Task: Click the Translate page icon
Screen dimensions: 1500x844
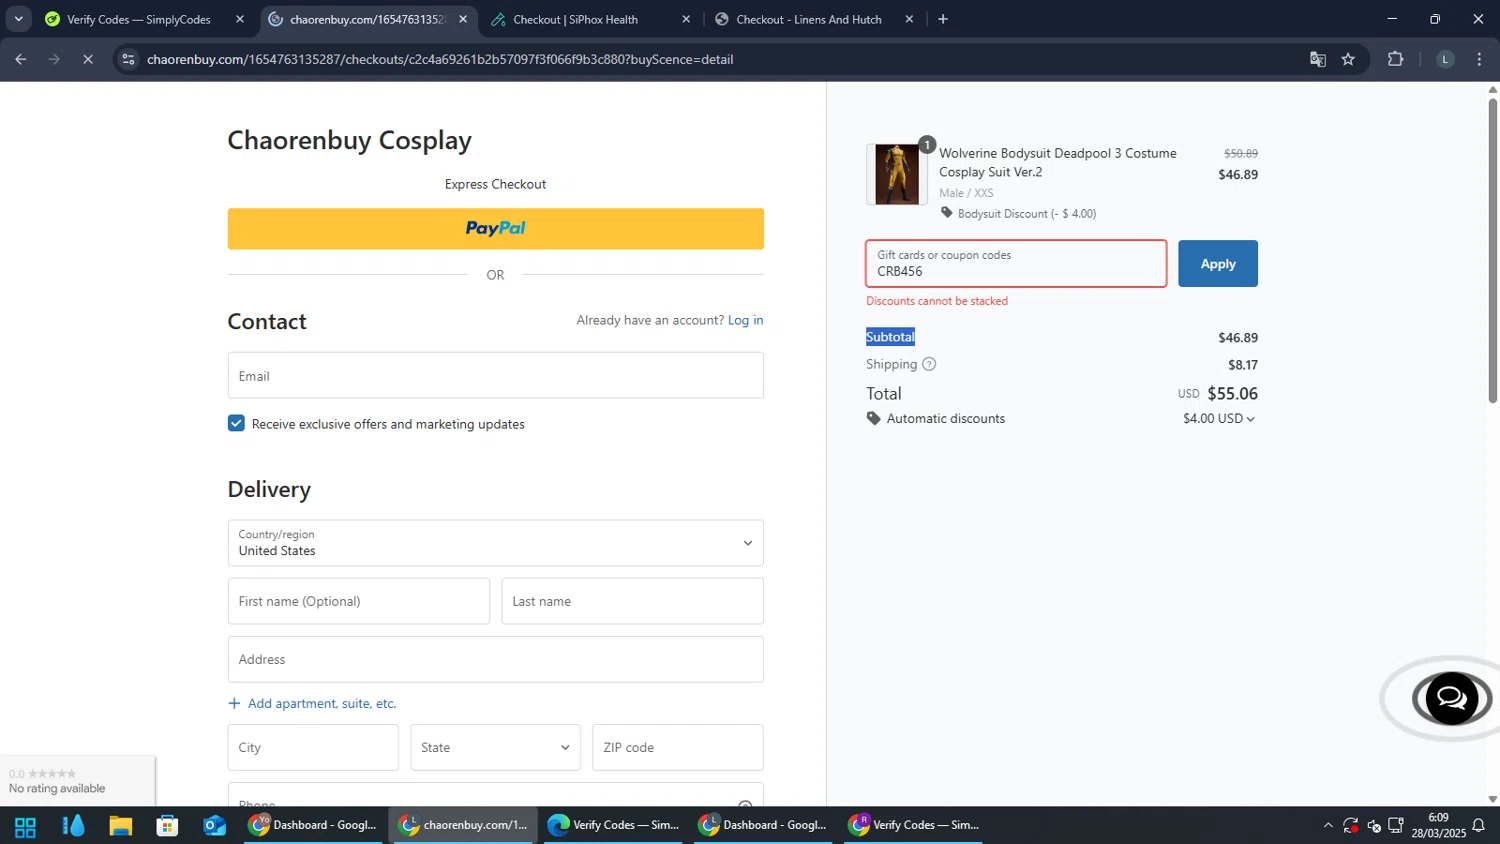Action: [x=1318, y=59]
